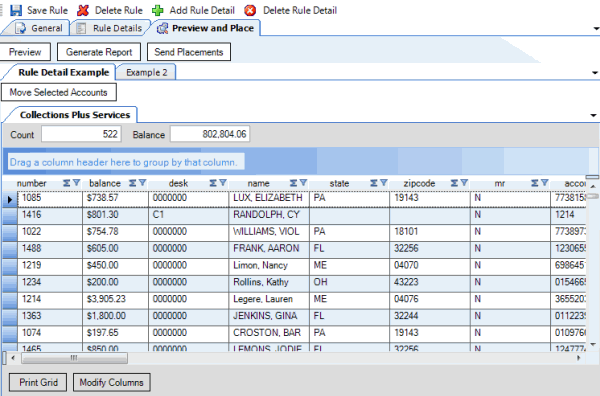Click the cell 'LUX, ELIZABETH'
The image size is (600, 396).
coord(269,198)
